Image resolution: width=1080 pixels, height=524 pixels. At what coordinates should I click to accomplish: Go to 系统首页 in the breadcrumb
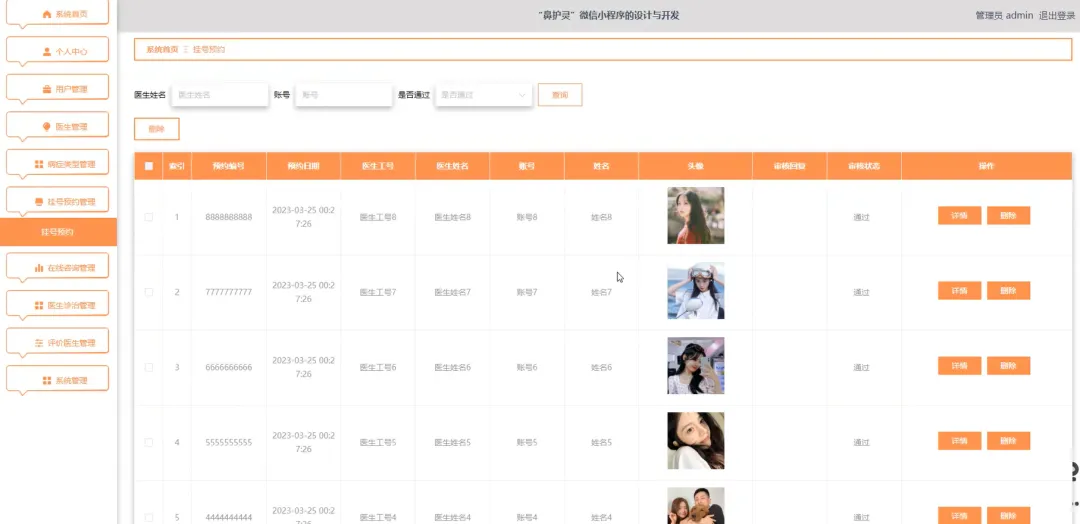pyautogui.click(x=163, y=50)
